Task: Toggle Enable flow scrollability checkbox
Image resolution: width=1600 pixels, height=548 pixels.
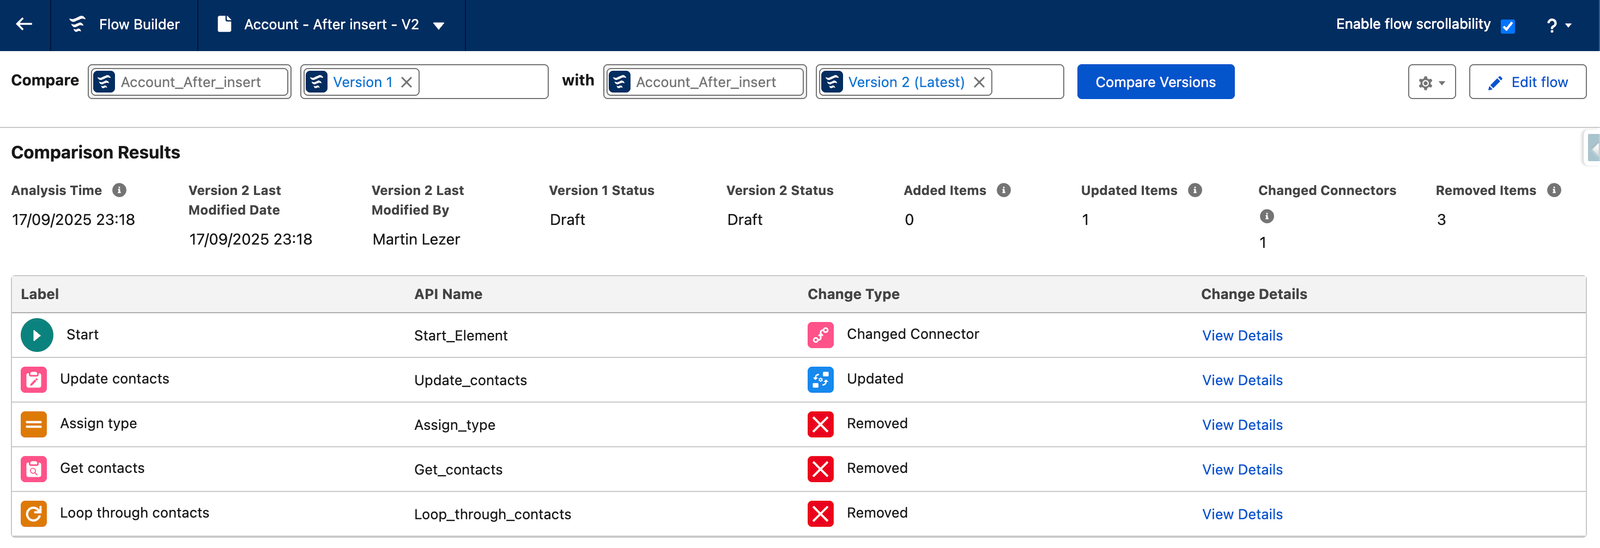Action: 1508,26
